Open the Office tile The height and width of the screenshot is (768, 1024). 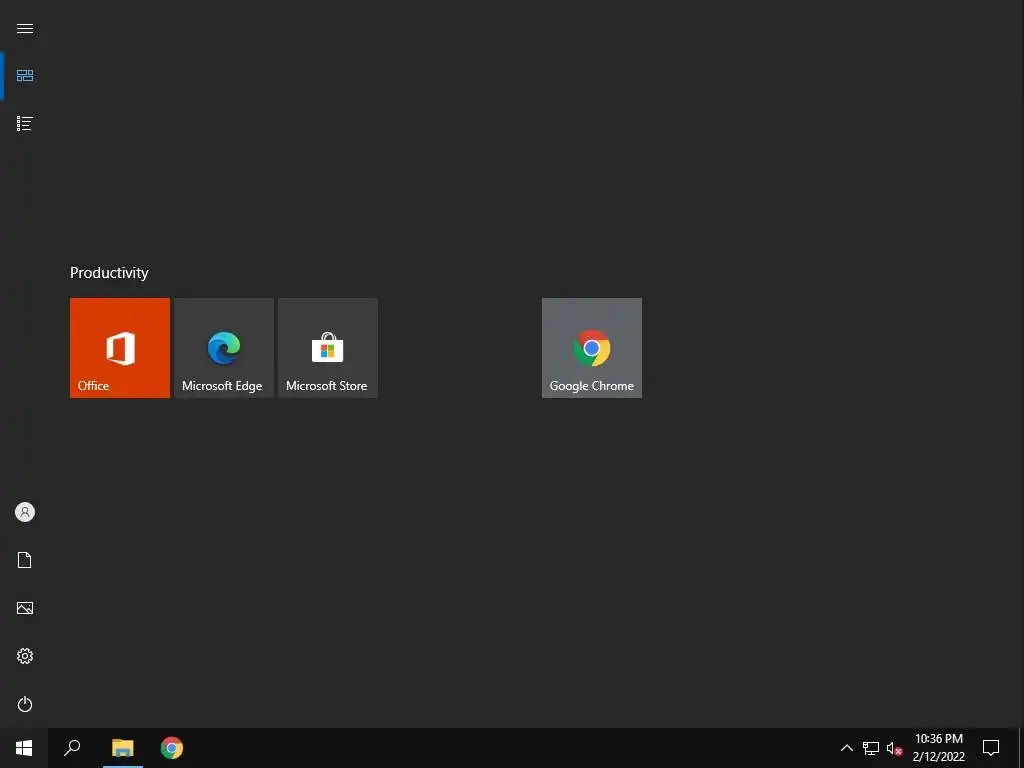pyautogui.click(x=120, y=347)
